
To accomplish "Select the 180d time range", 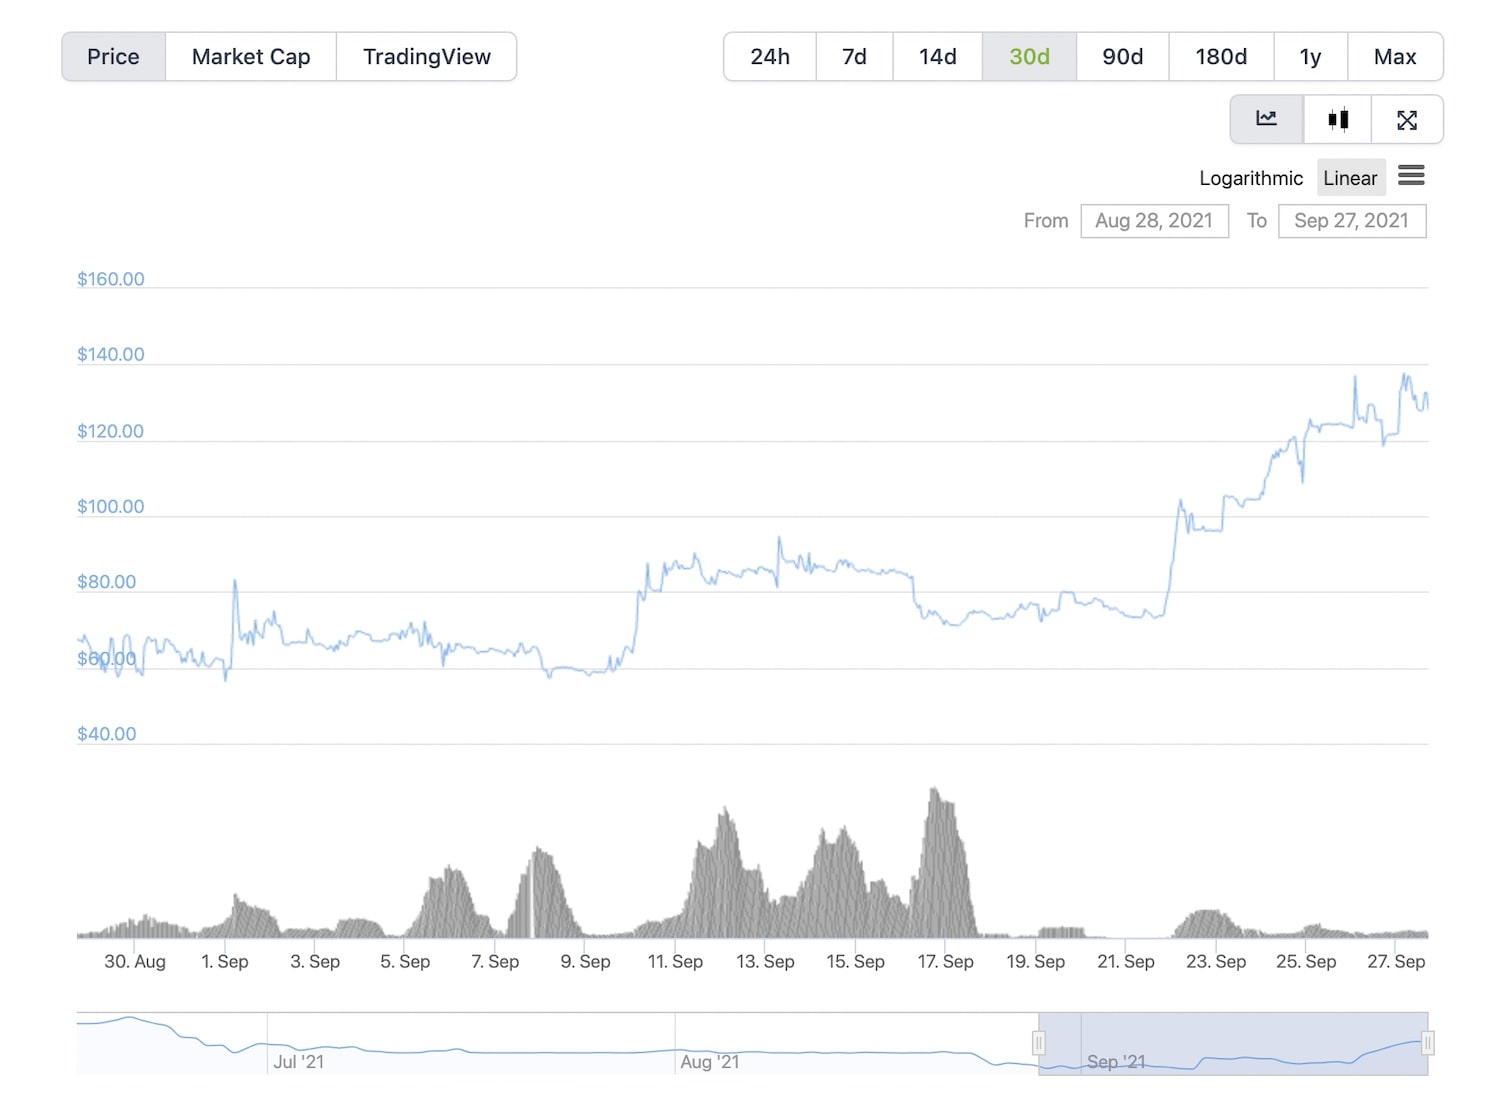I will [x=1221, y=56].
